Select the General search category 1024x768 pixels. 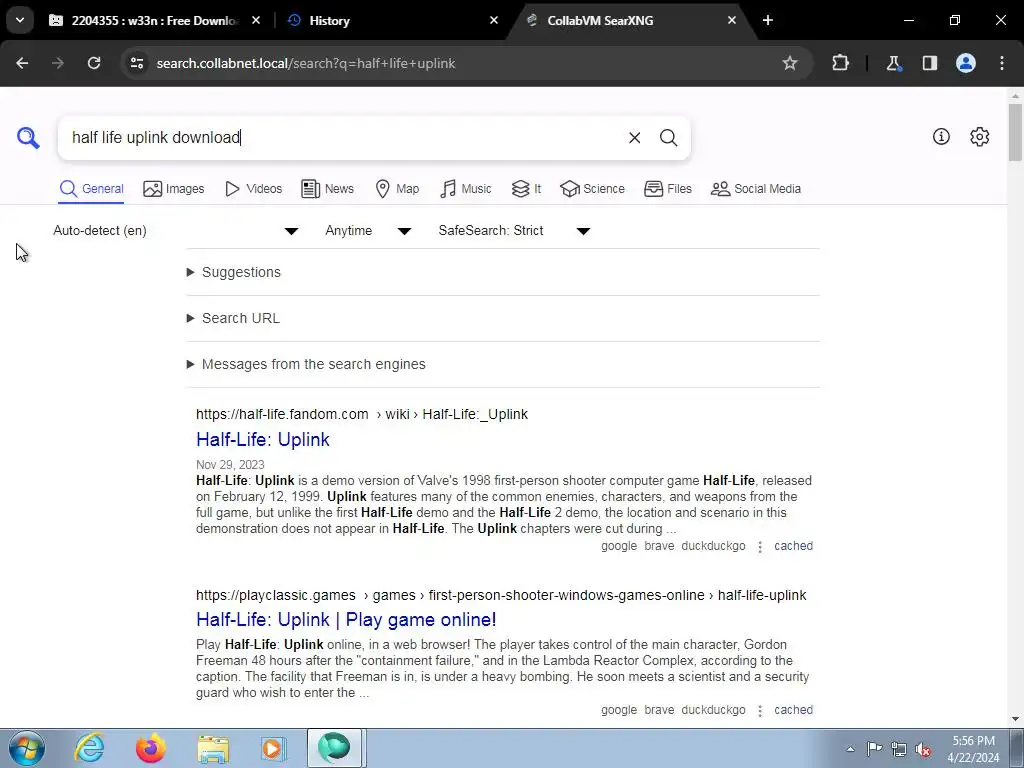(91, 189)
